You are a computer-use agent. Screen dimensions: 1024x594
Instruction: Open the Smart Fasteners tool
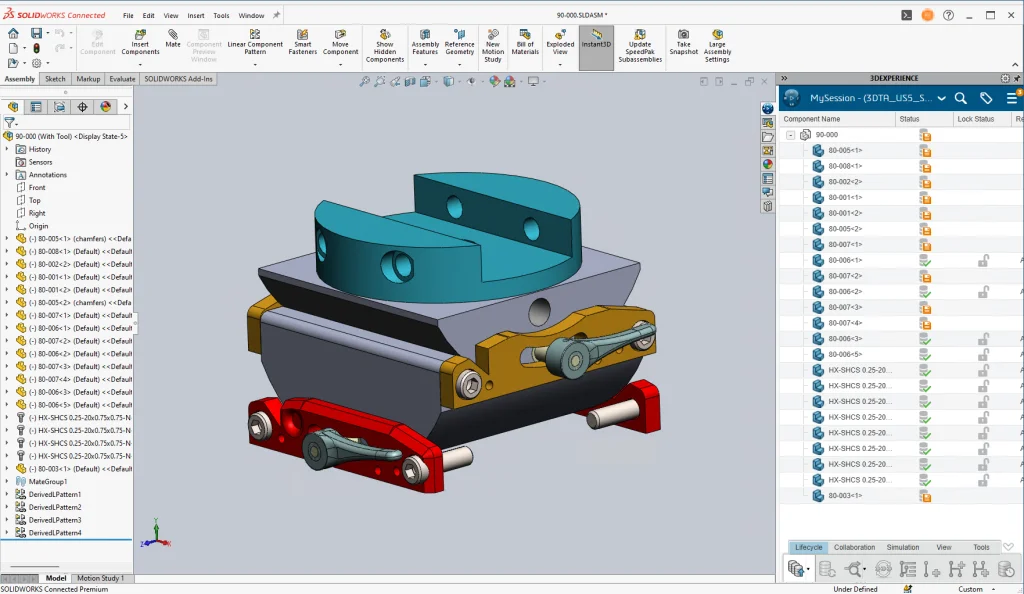(x=302, y=42)
